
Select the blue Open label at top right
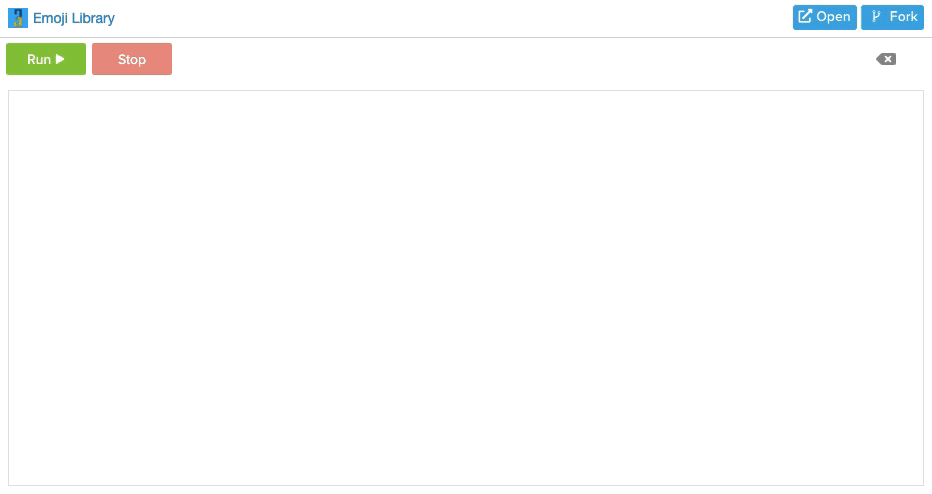pyautogui.click(x=833, y=17)
